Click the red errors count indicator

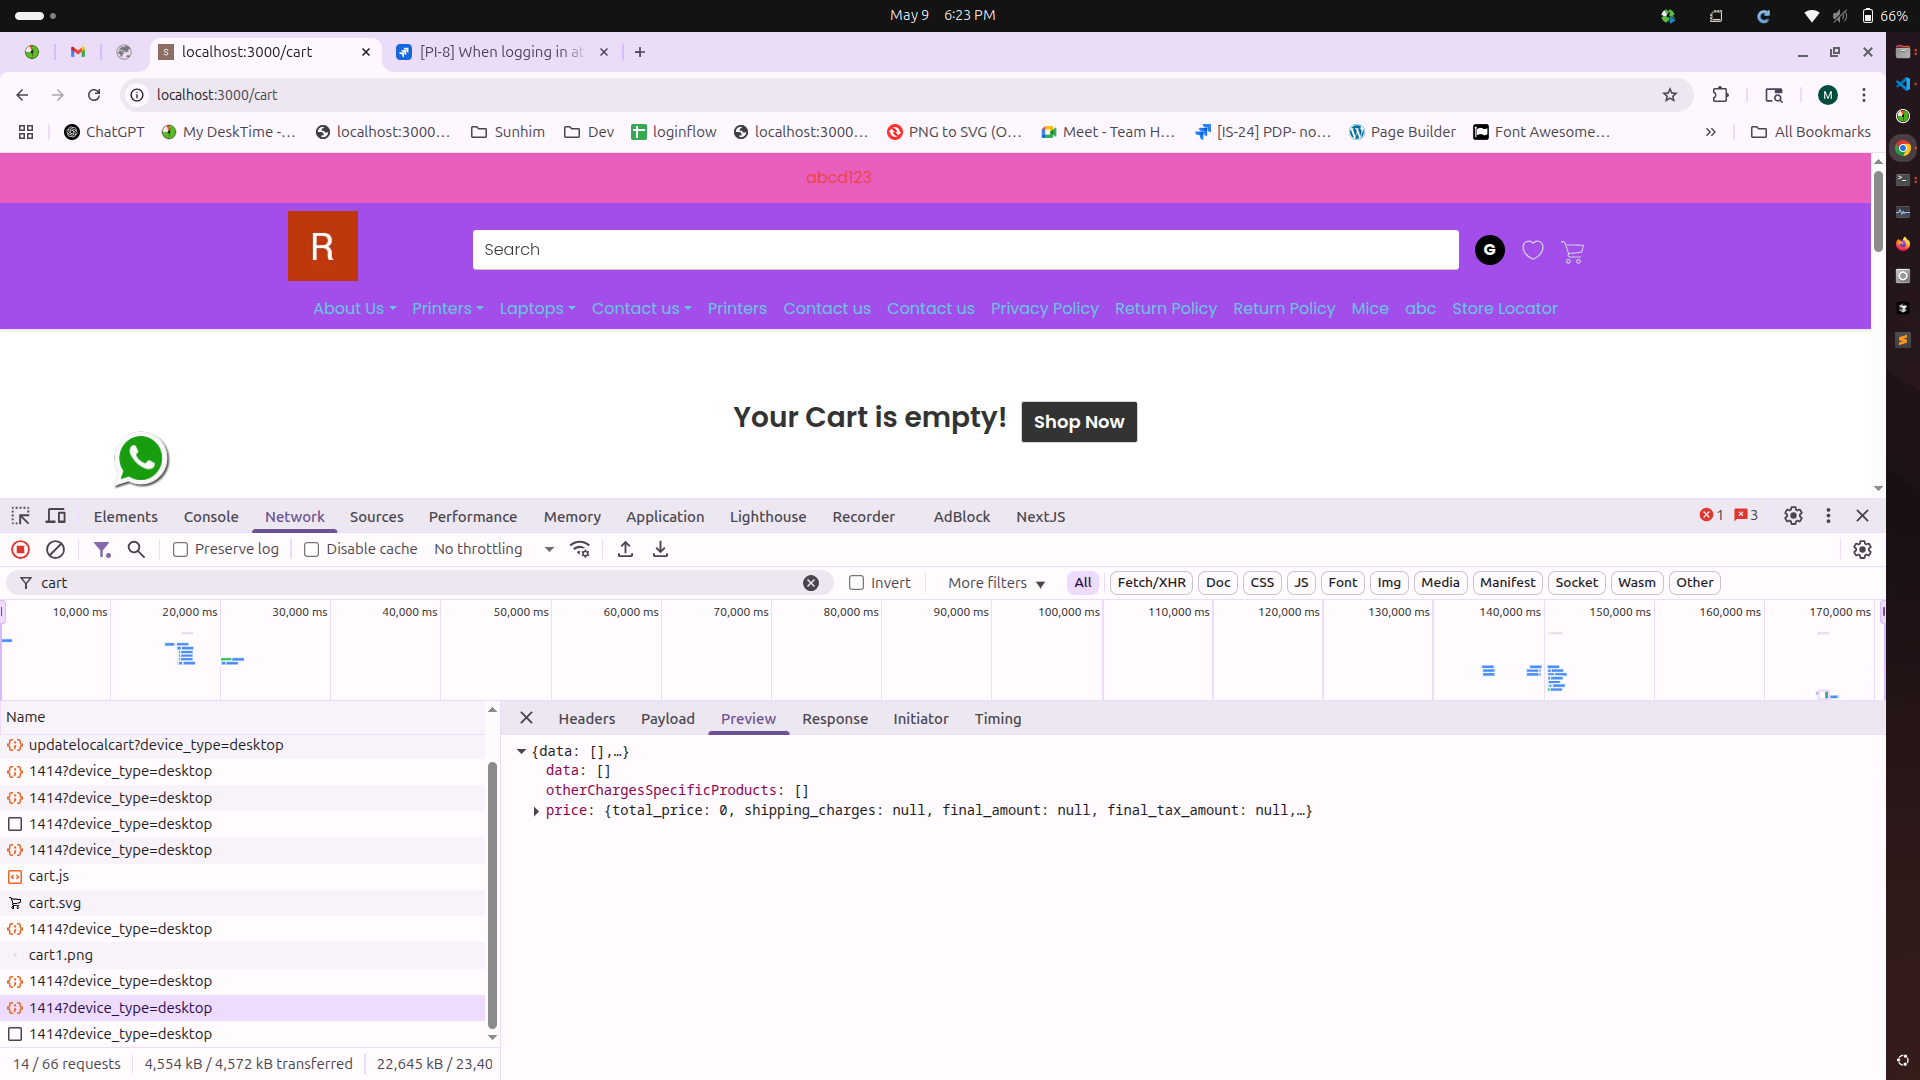(1711, 515)
